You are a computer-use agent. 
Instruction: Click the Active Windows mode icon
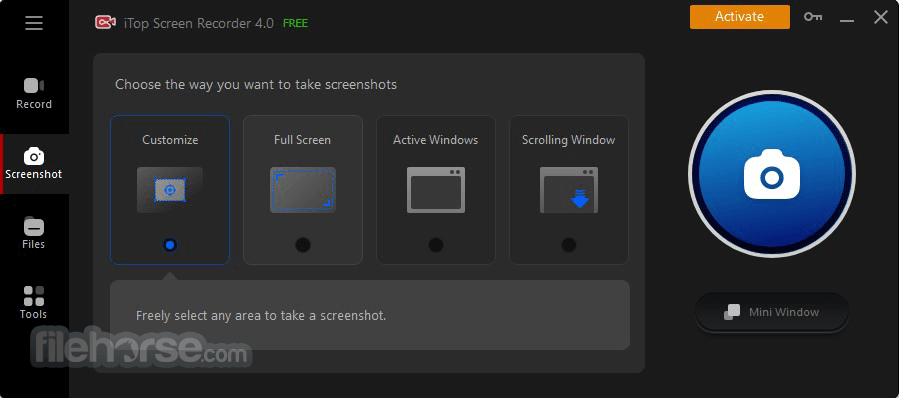tap(436, 190)
